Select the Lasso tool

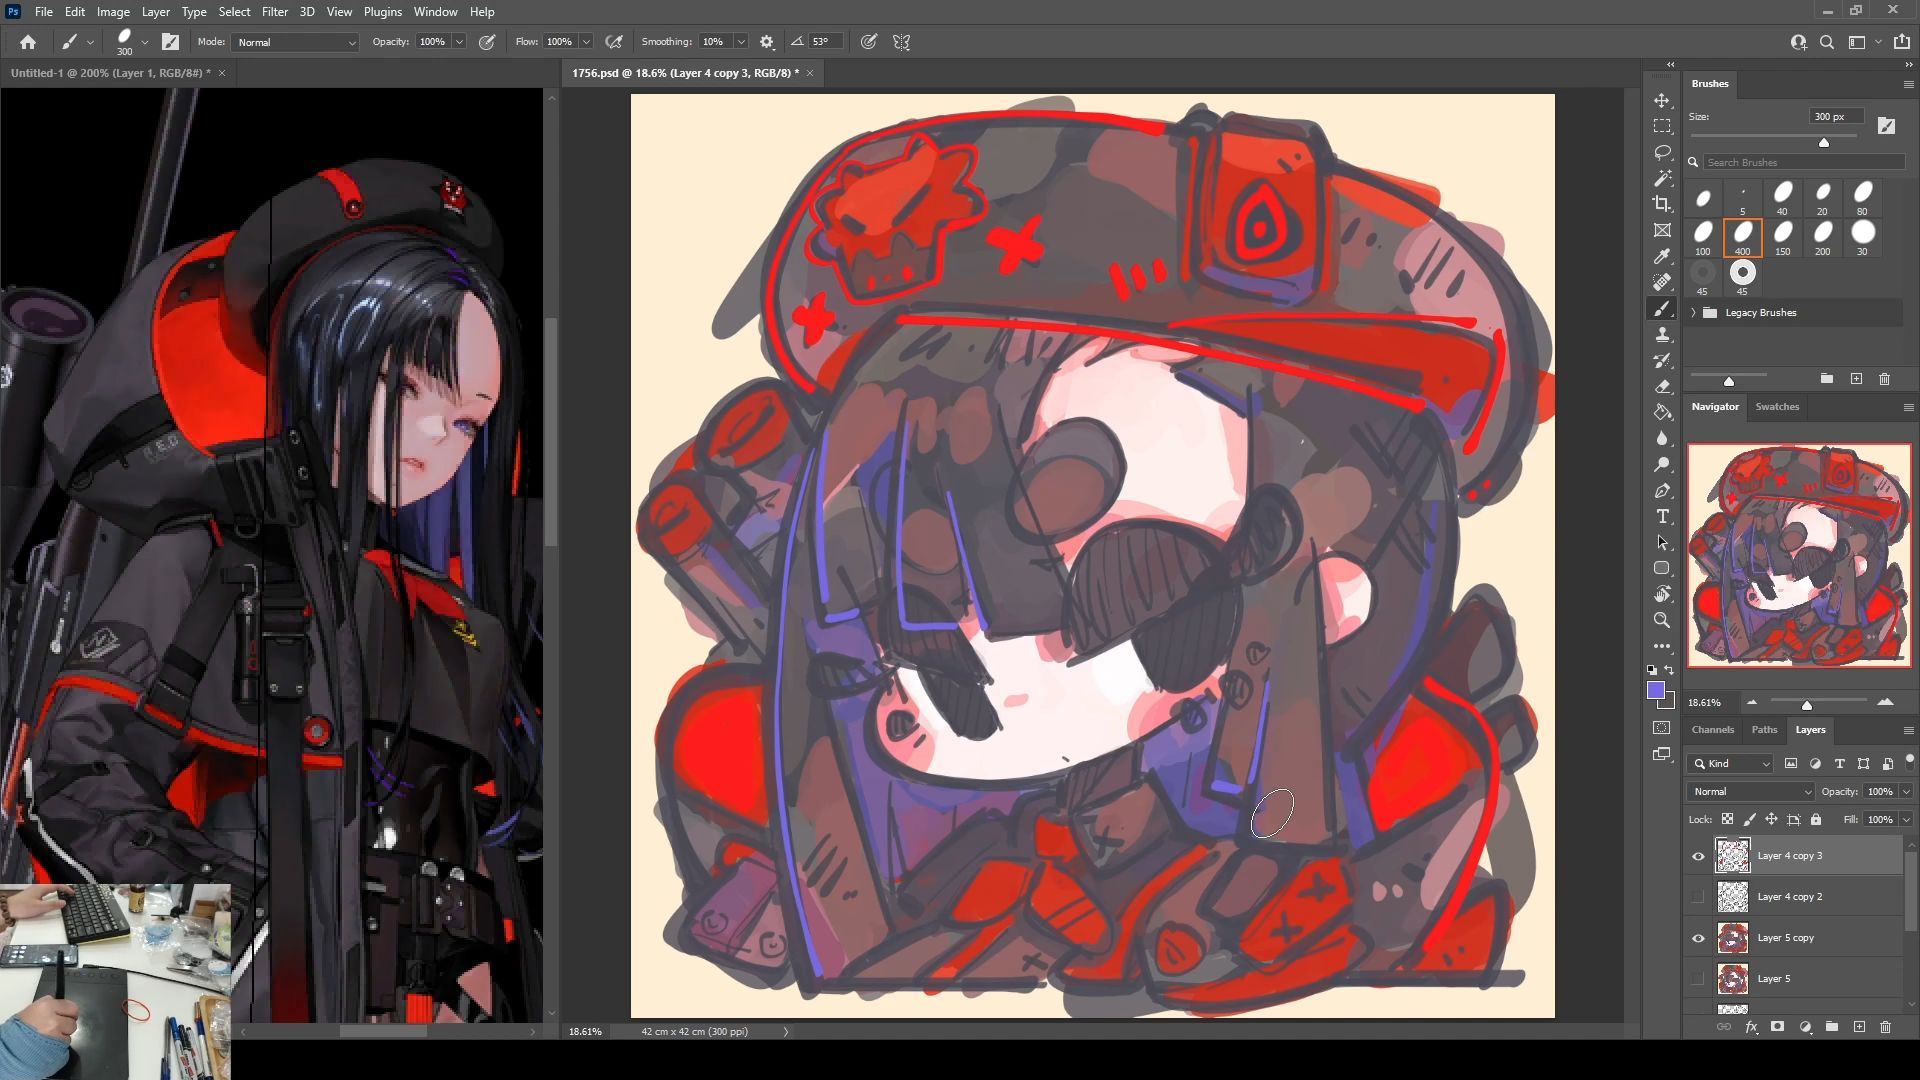[x=1662, y=153]
